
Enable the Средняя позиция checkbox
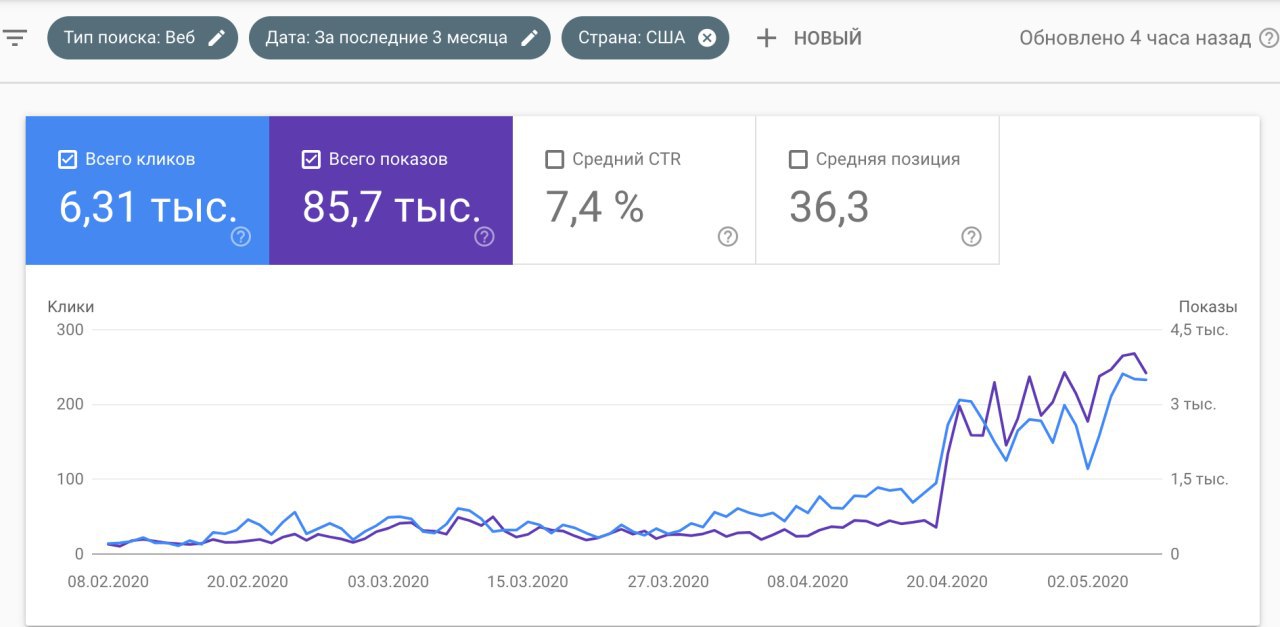[798, 159]
